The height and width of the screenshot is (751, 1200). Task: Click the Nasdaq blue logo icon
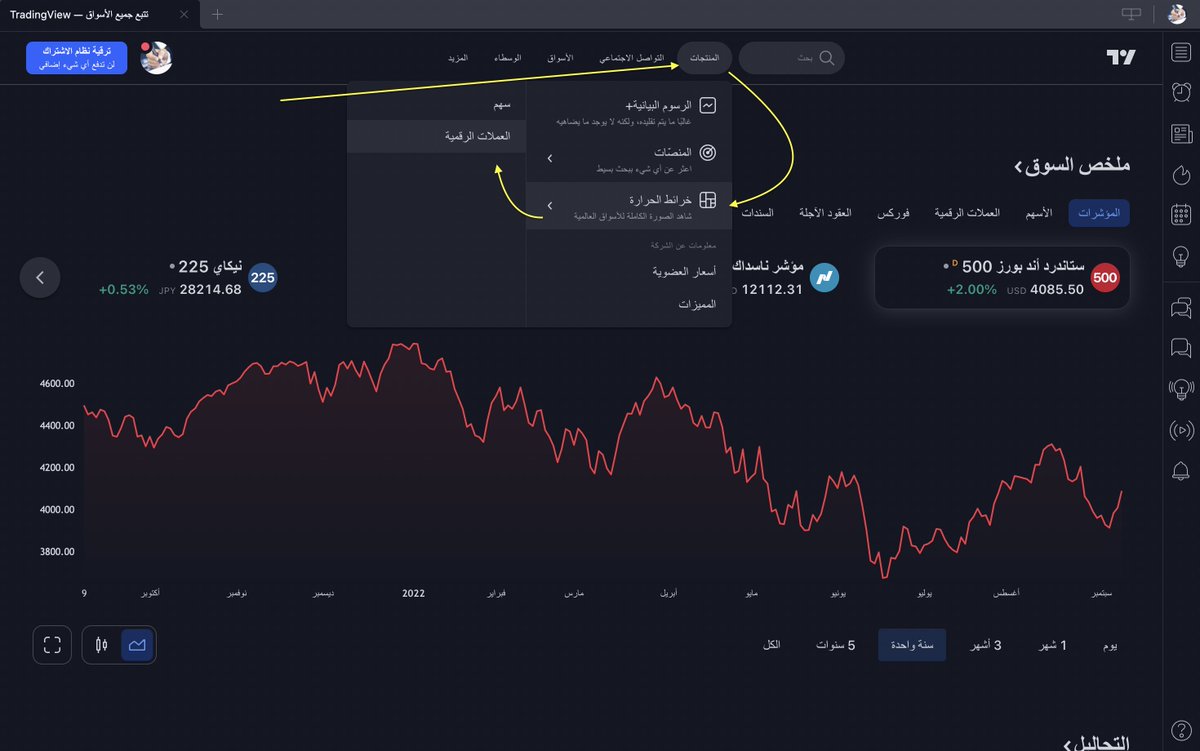click(824, 277)
